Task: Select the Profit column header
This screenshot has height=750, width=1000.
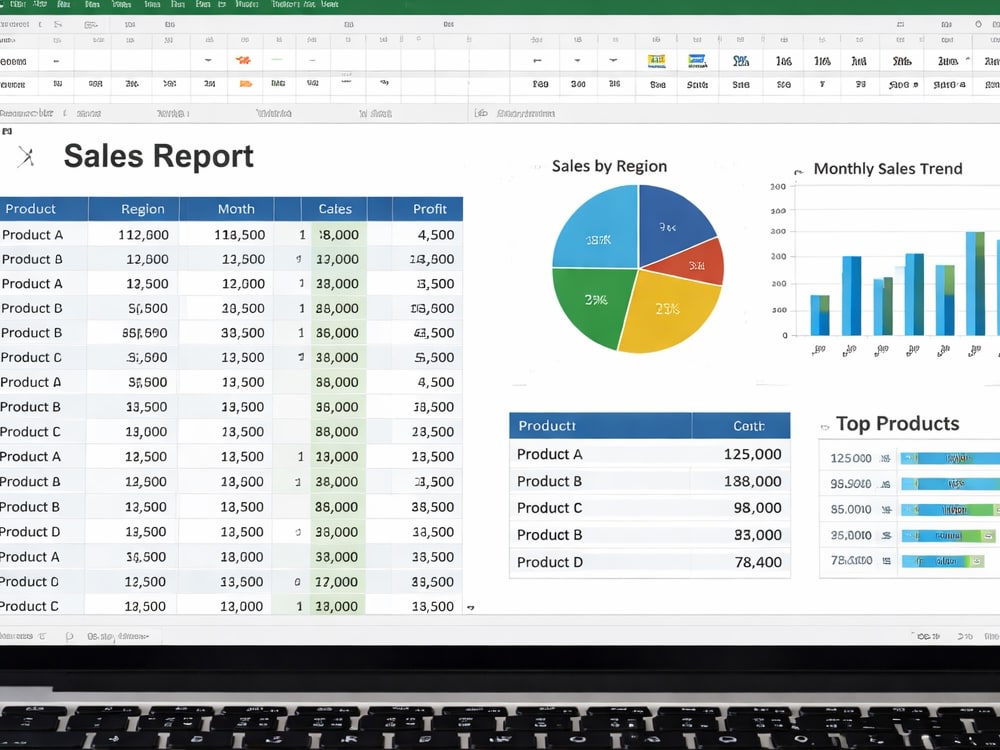Action: tap(428, 209)
